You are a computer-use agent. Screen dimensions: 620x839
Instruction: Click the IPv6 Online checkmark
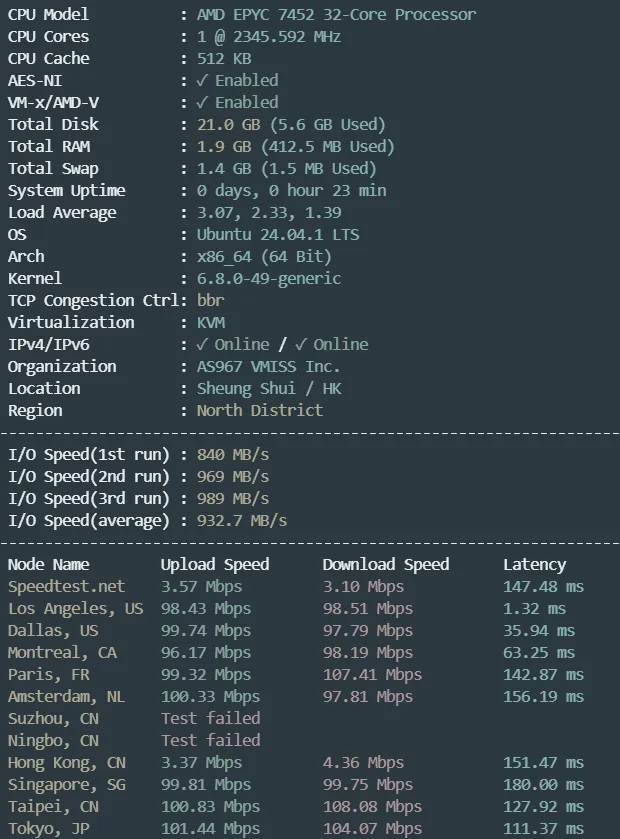pyautogui.click(x=301, y=345)
